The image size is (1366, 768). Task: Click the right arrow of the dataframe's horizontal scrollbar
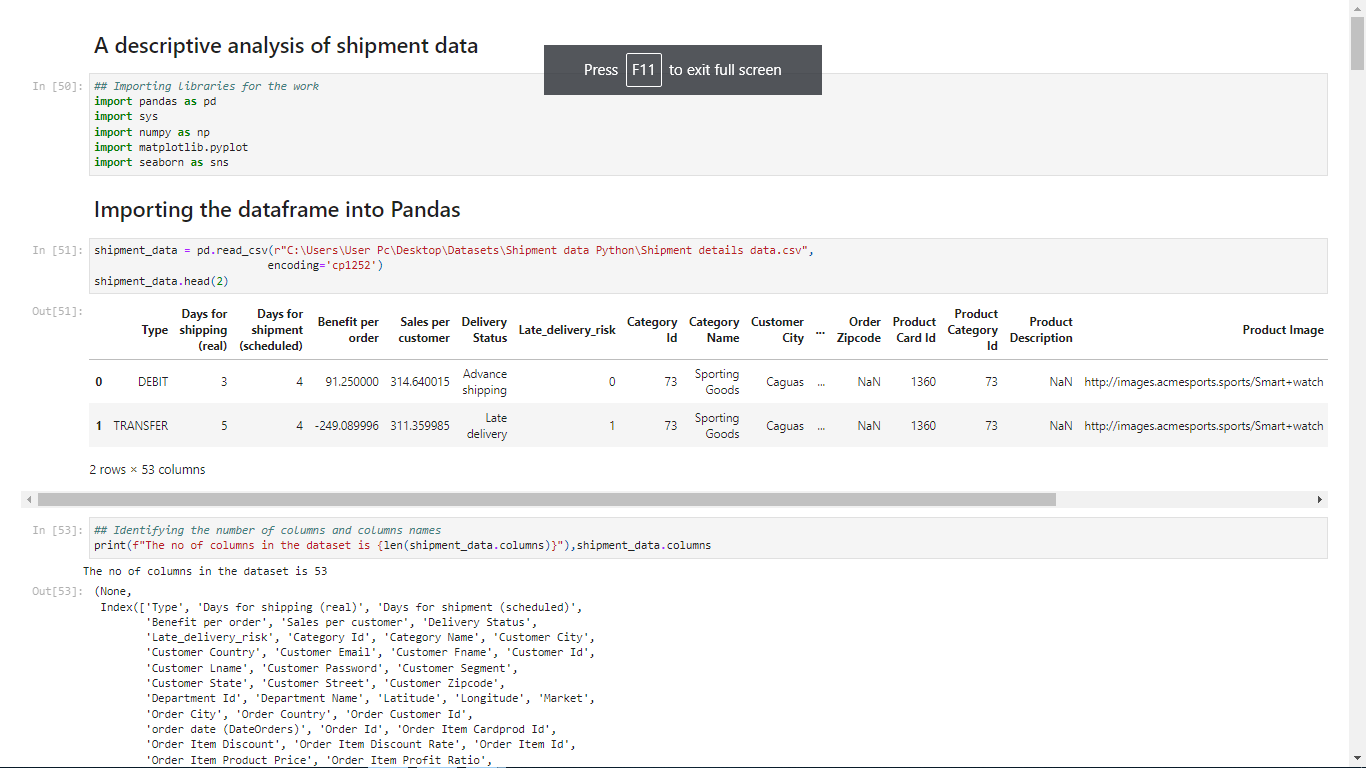pyautogui.click(x=1319, y=499)
